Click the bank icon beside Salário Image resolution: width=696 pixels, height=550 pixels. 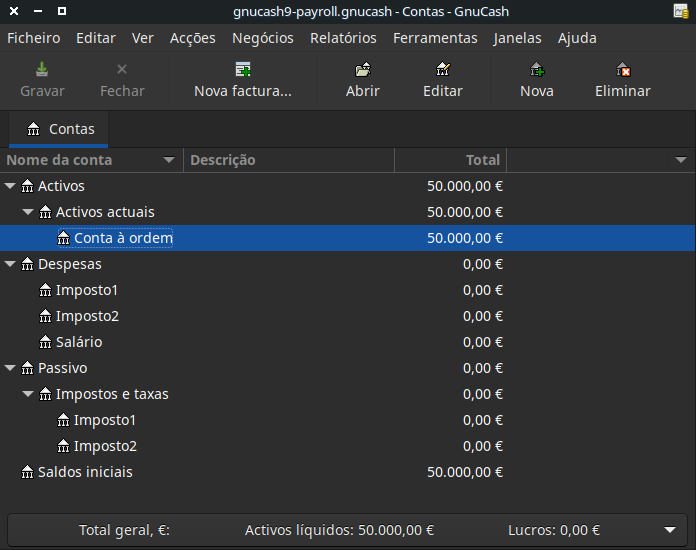[45, 342]
